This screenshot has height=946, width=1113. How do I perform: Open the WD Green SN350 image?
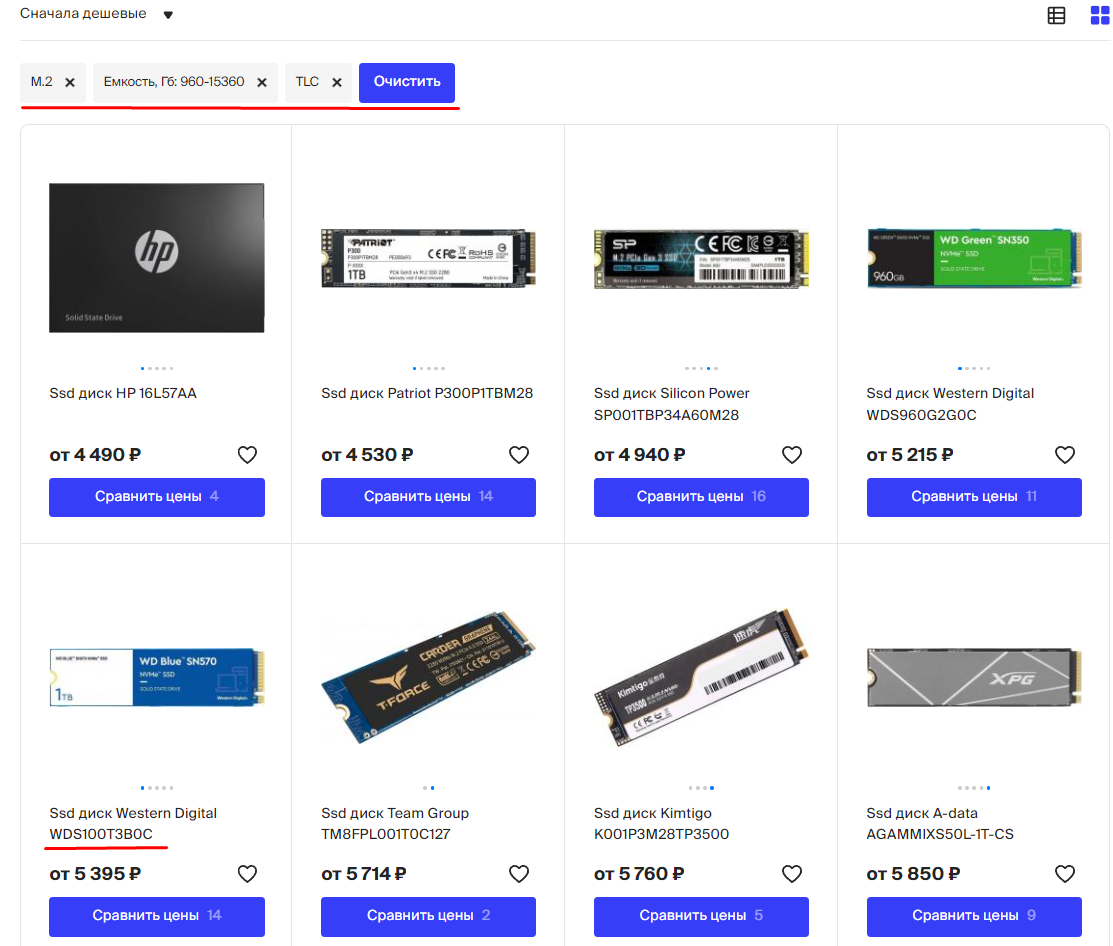tap(974, 258)
